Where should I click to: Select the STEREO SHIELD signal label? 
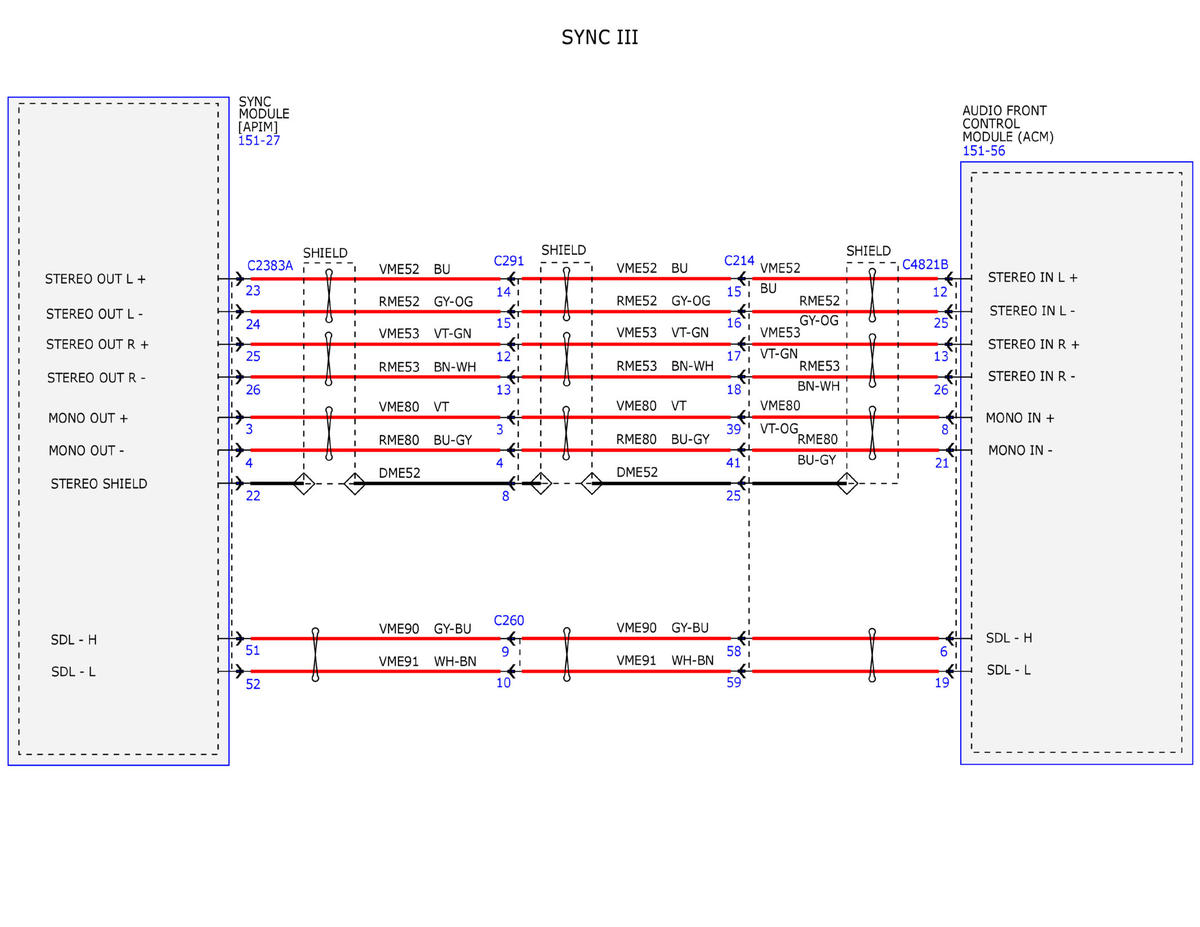pyautogui.click(x=99, y=484)
